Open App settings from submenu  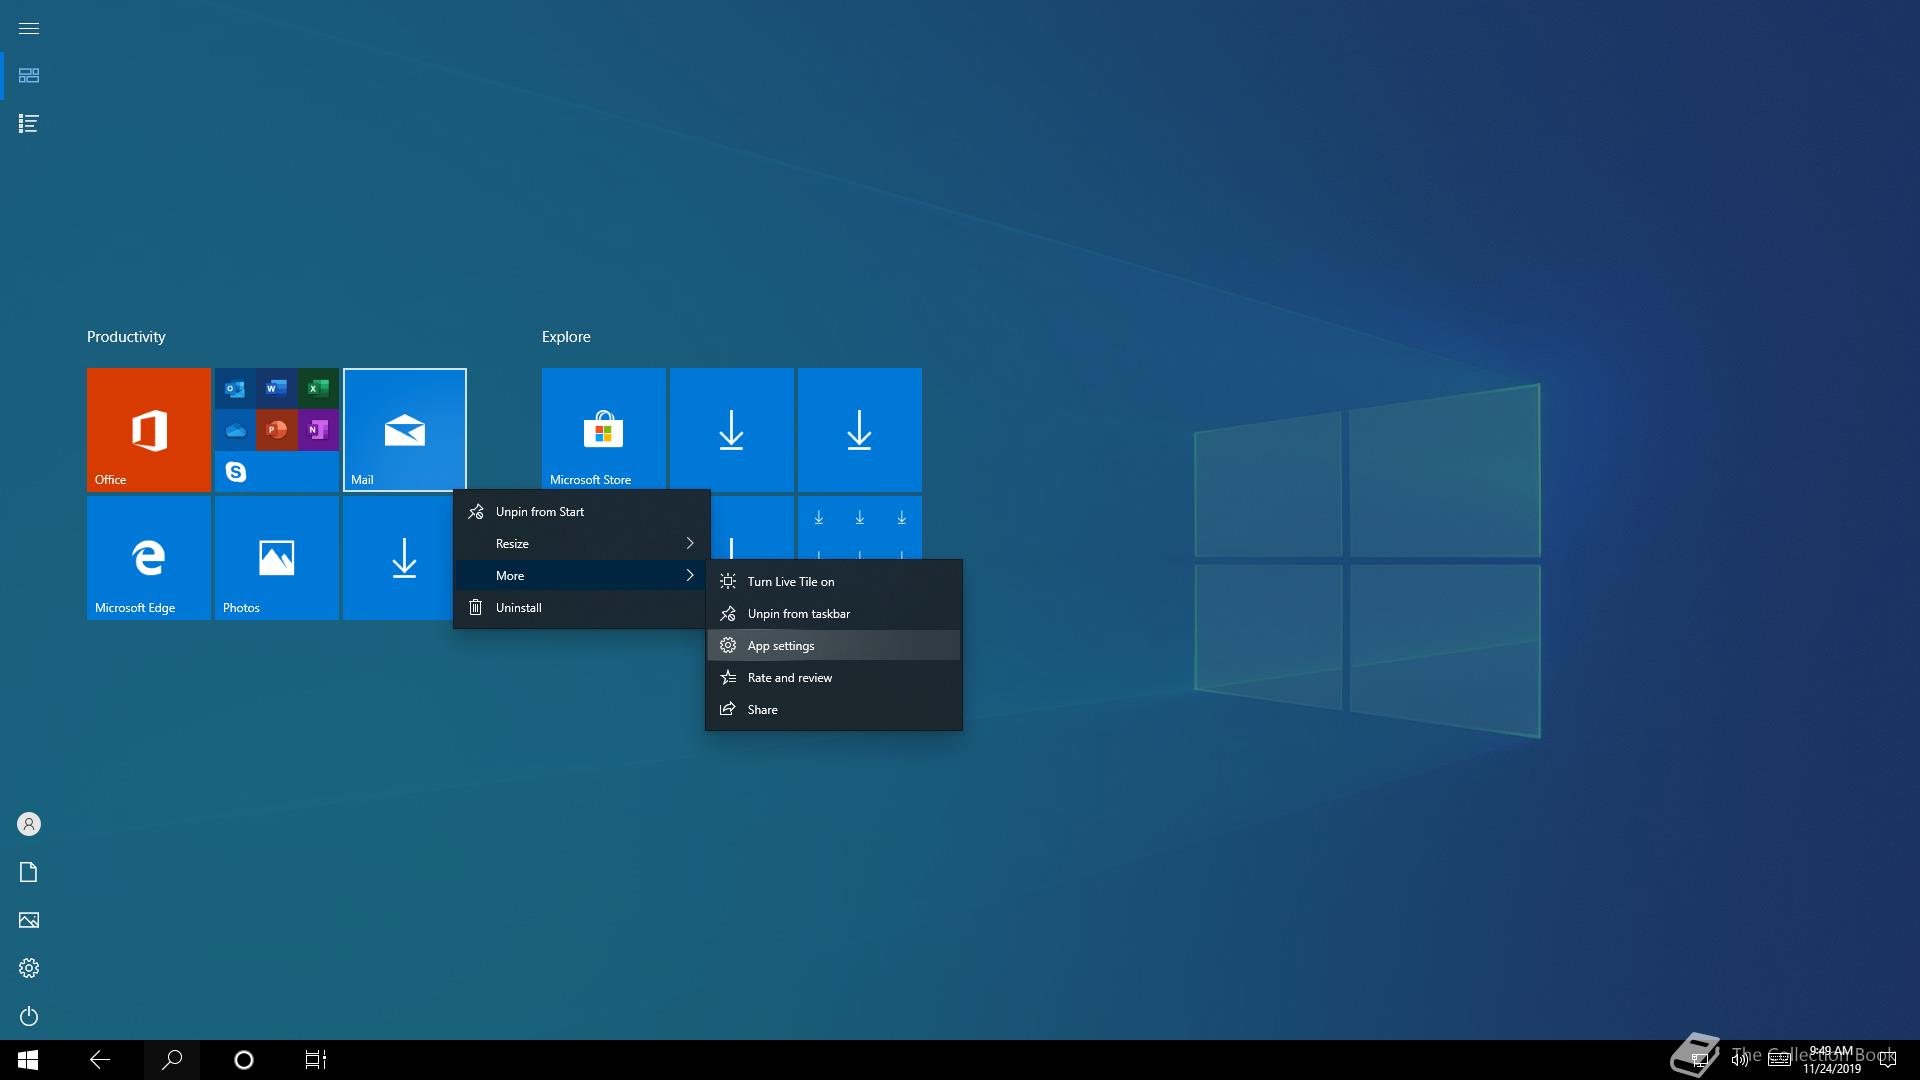coord(834,645)
